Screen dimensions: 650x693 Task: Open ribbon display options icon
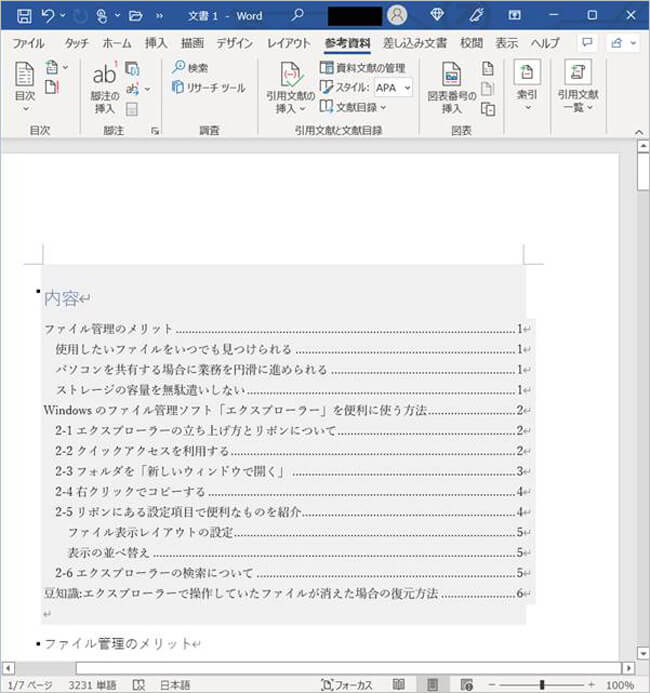[x=514, y=15]
